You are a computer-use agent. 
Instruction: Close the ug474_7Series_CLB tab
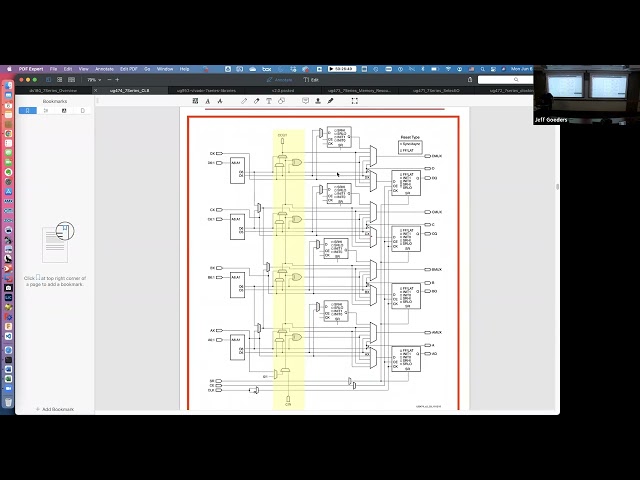pyautogui.click(x=96, y=90)
